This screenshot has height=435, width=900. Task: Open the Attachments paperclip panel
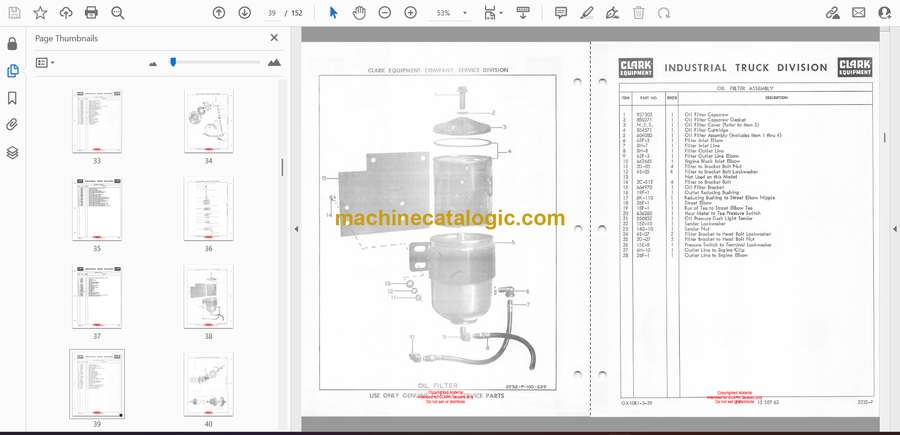point(12,125)
